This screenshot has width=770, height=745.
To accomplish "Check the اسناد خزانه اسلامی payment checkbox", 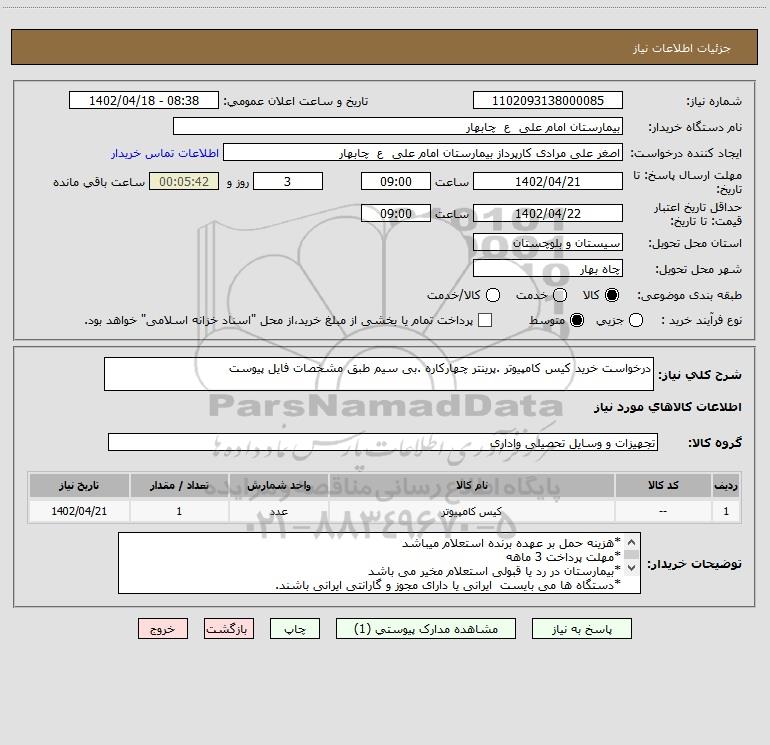I will tap(485, 321).
